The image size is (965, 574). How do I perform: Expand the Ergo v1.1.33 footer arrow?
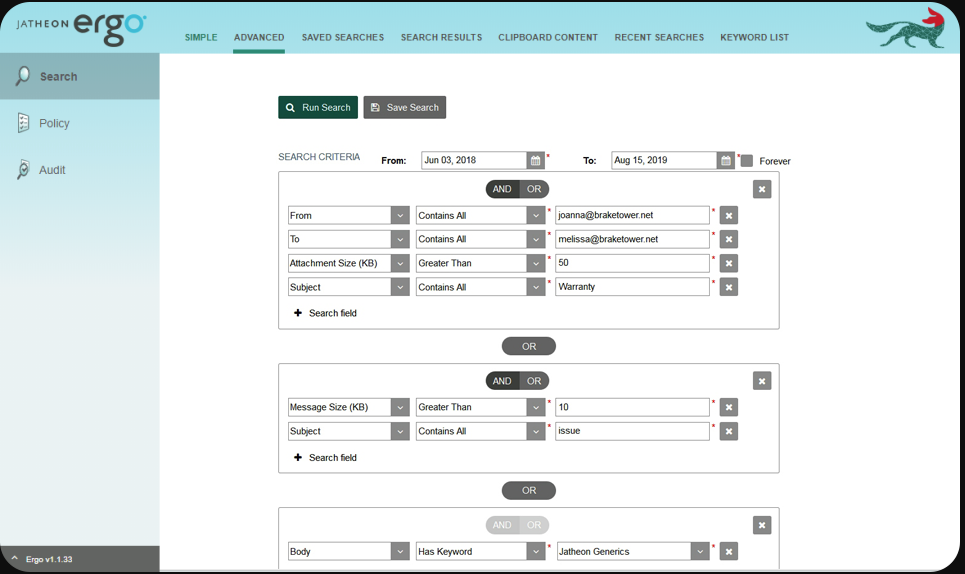point(15,559)
